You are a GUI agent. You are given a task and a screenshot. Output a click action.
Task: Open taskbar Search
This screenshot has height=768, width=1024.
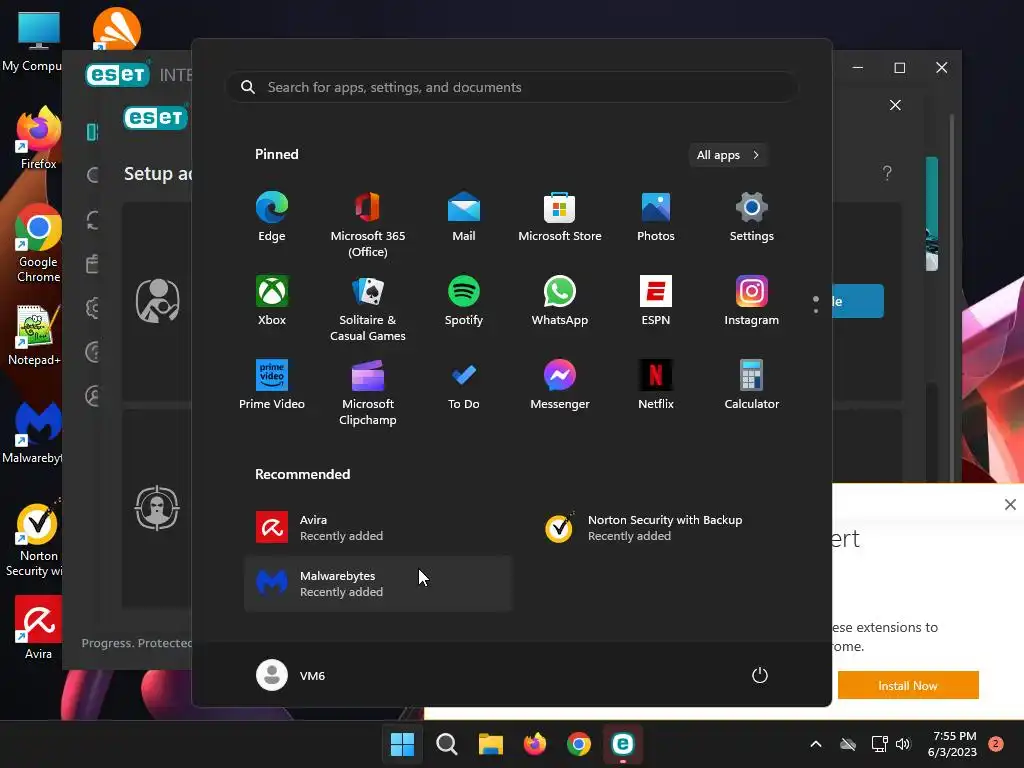(447, 744)
